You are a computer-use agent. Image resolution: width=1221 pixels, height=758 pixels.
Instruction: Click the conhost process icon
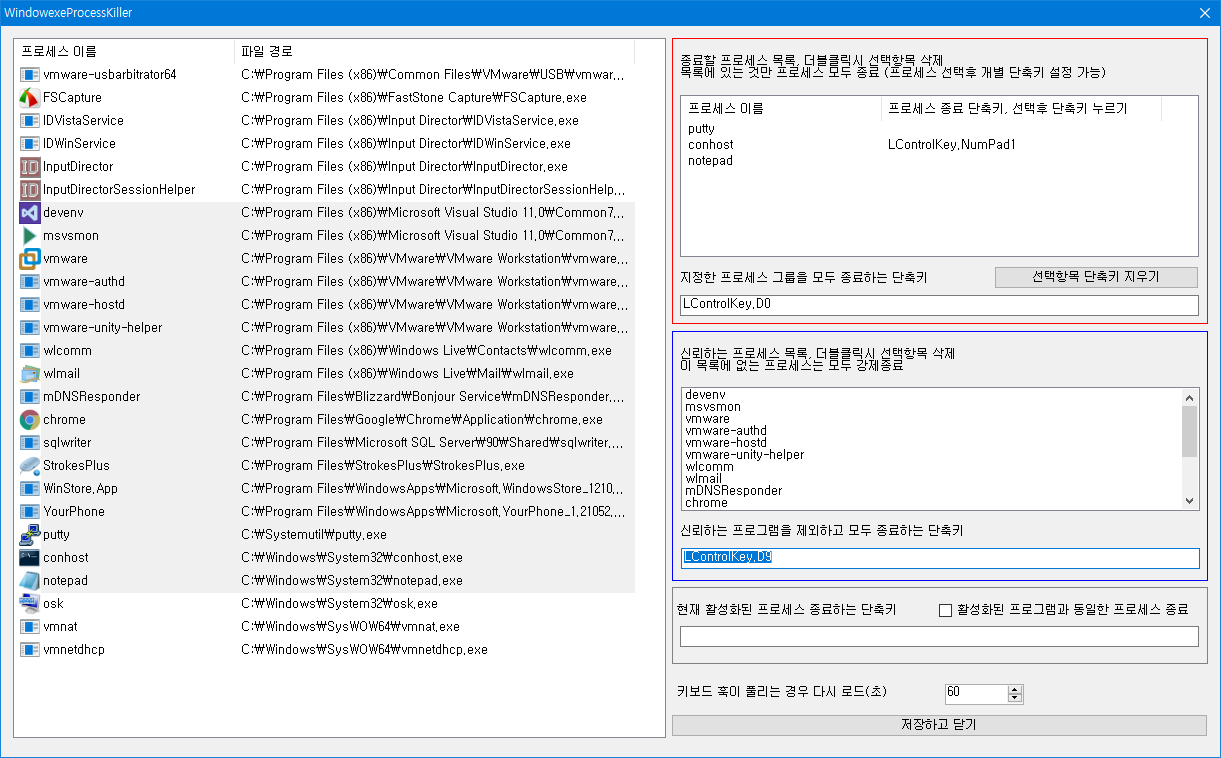29,558
